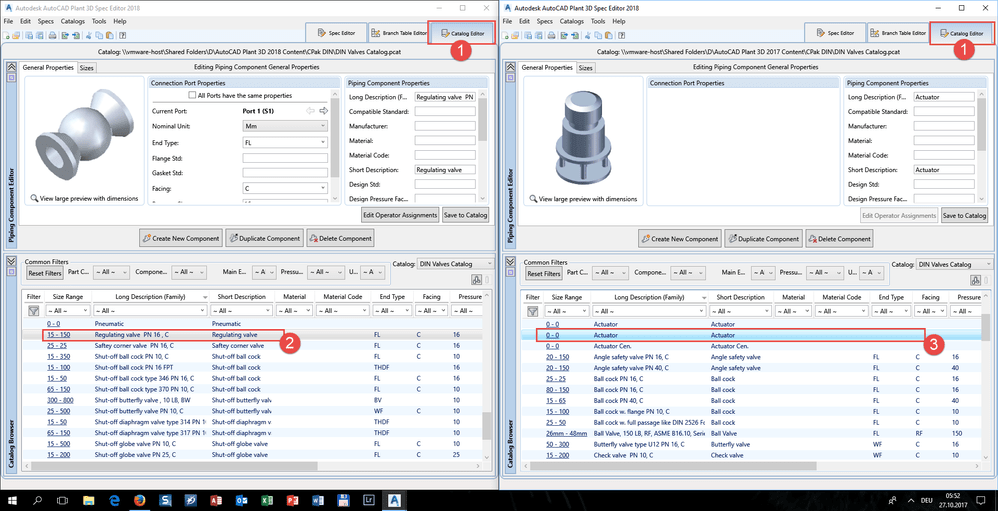Click Duplicate Component button in left window
The width and height of the screenshot is (998, 511).
coord(264,239)
